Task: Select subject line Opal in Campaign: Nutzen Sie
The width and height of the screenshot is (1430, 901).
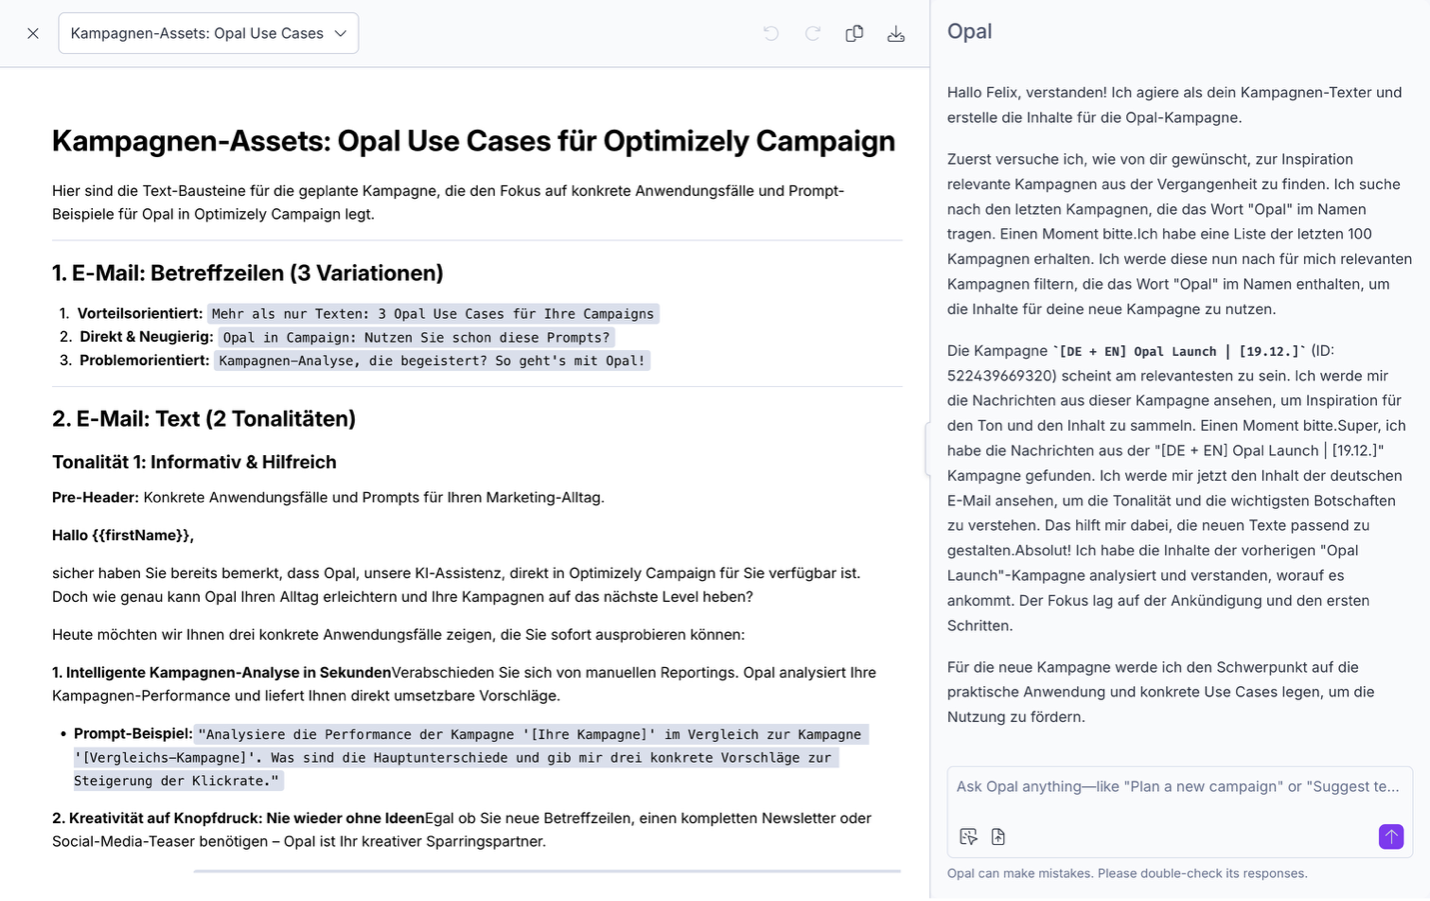Action: (x=416, y=338)
